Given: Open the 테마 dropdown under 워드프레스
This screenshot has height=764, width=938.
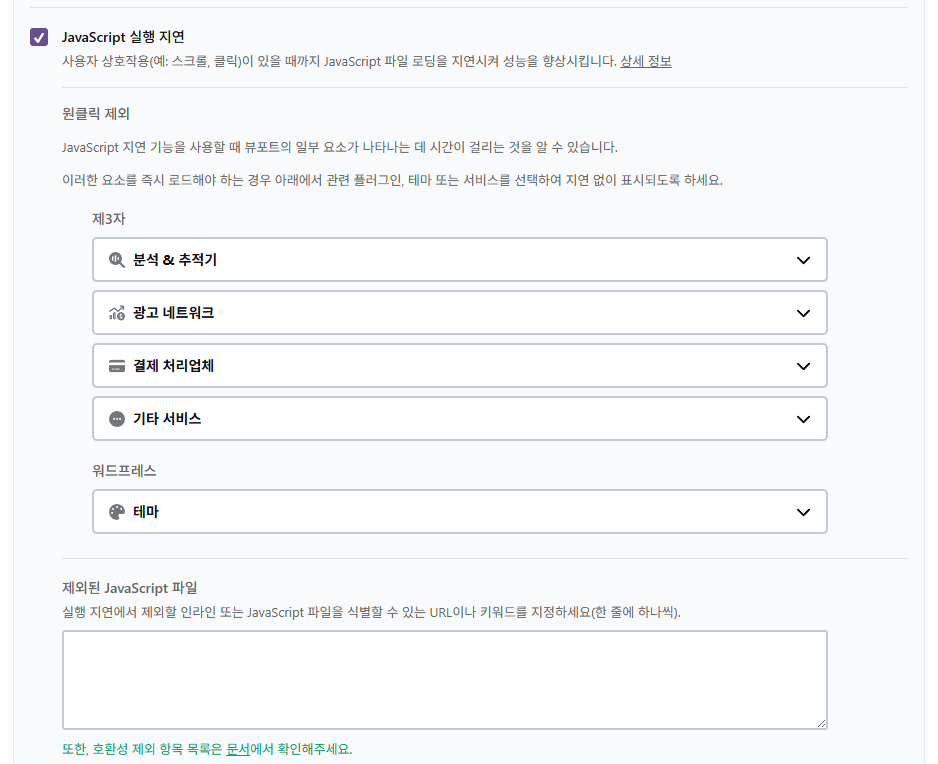Looking at the screenshot, I should (x=803, y=511).
